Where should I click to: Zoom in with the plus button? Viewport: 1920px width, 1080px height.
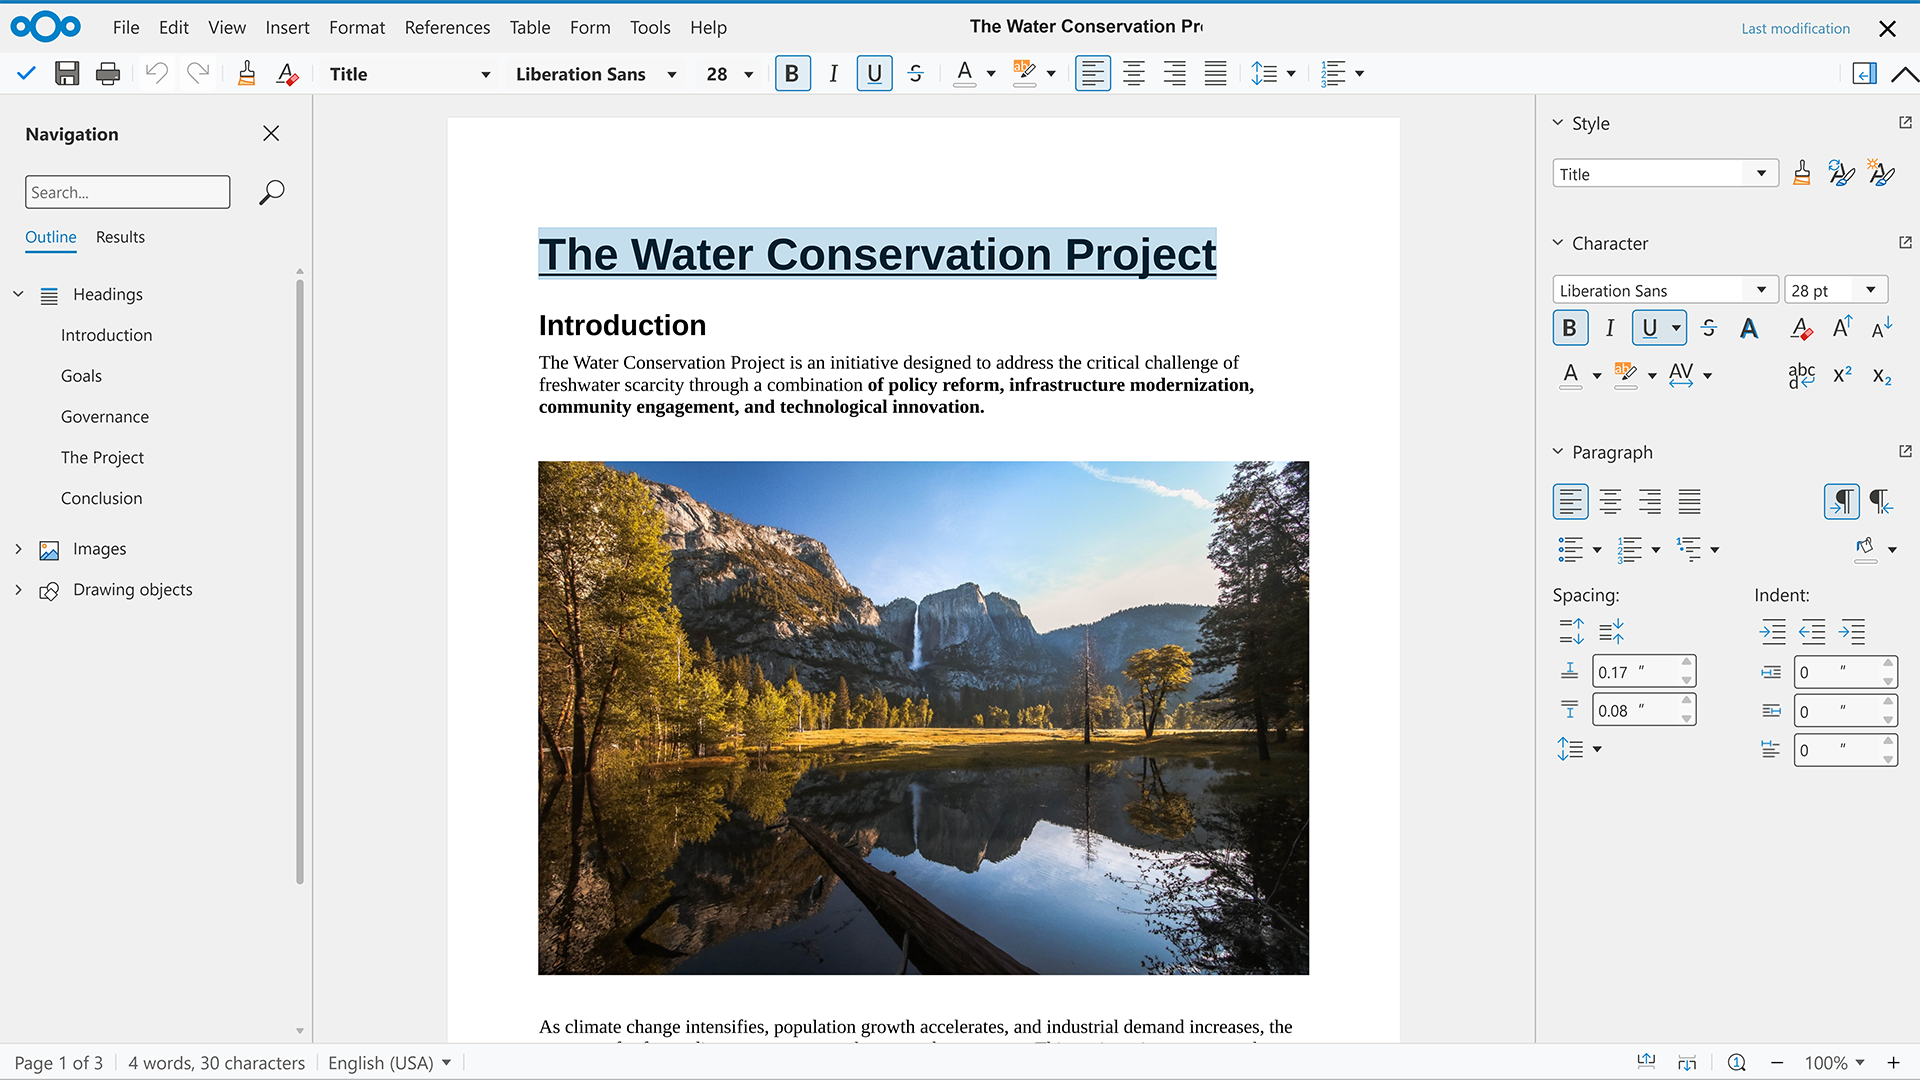click(x=1893, y=1063)
